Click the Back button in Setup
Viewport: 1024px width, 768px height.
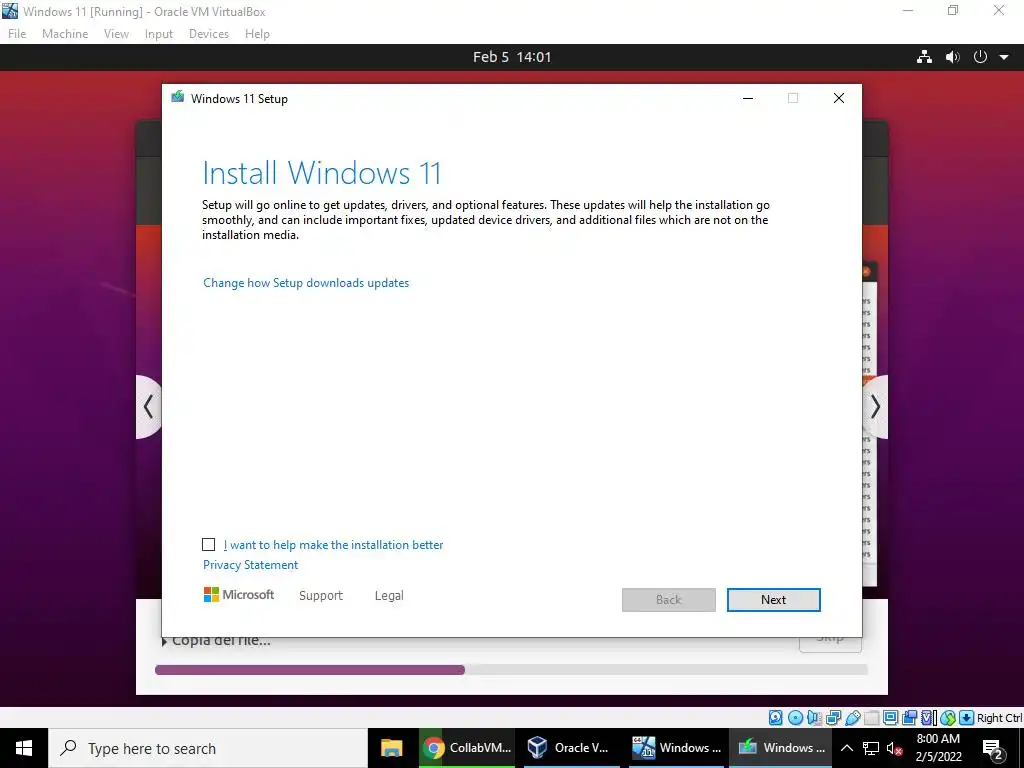point(669,600)
